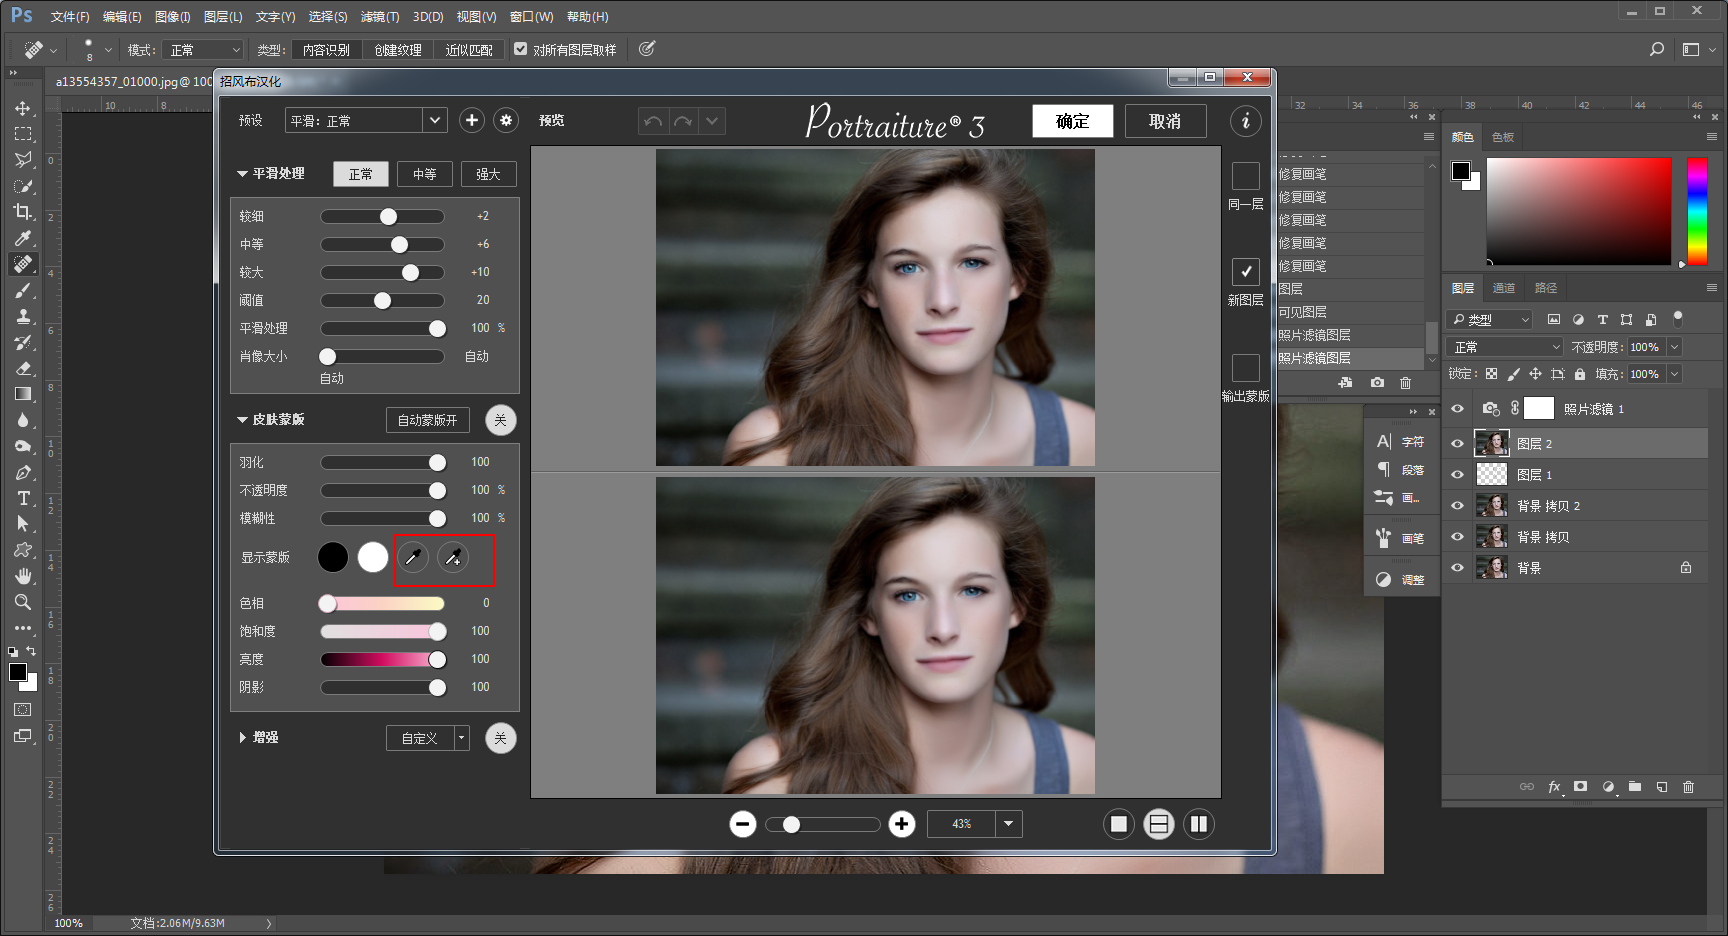Select 中等 smoothing preset

point(425,174)
